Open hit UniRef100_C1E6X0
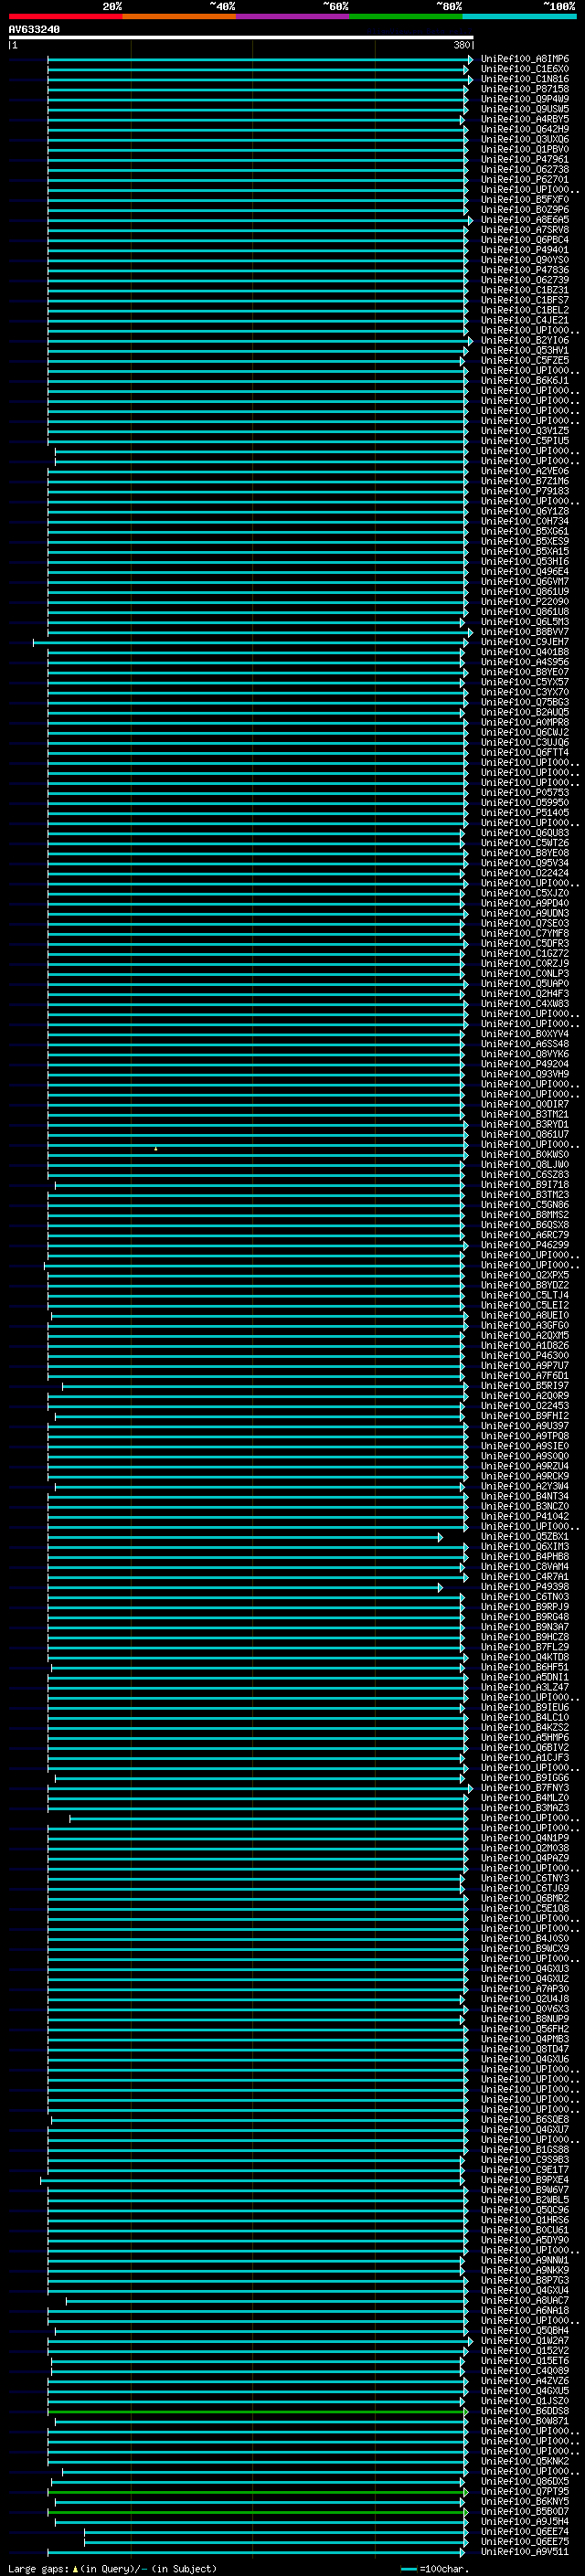This screenshot has height=2576, width=585. (524, 69)
